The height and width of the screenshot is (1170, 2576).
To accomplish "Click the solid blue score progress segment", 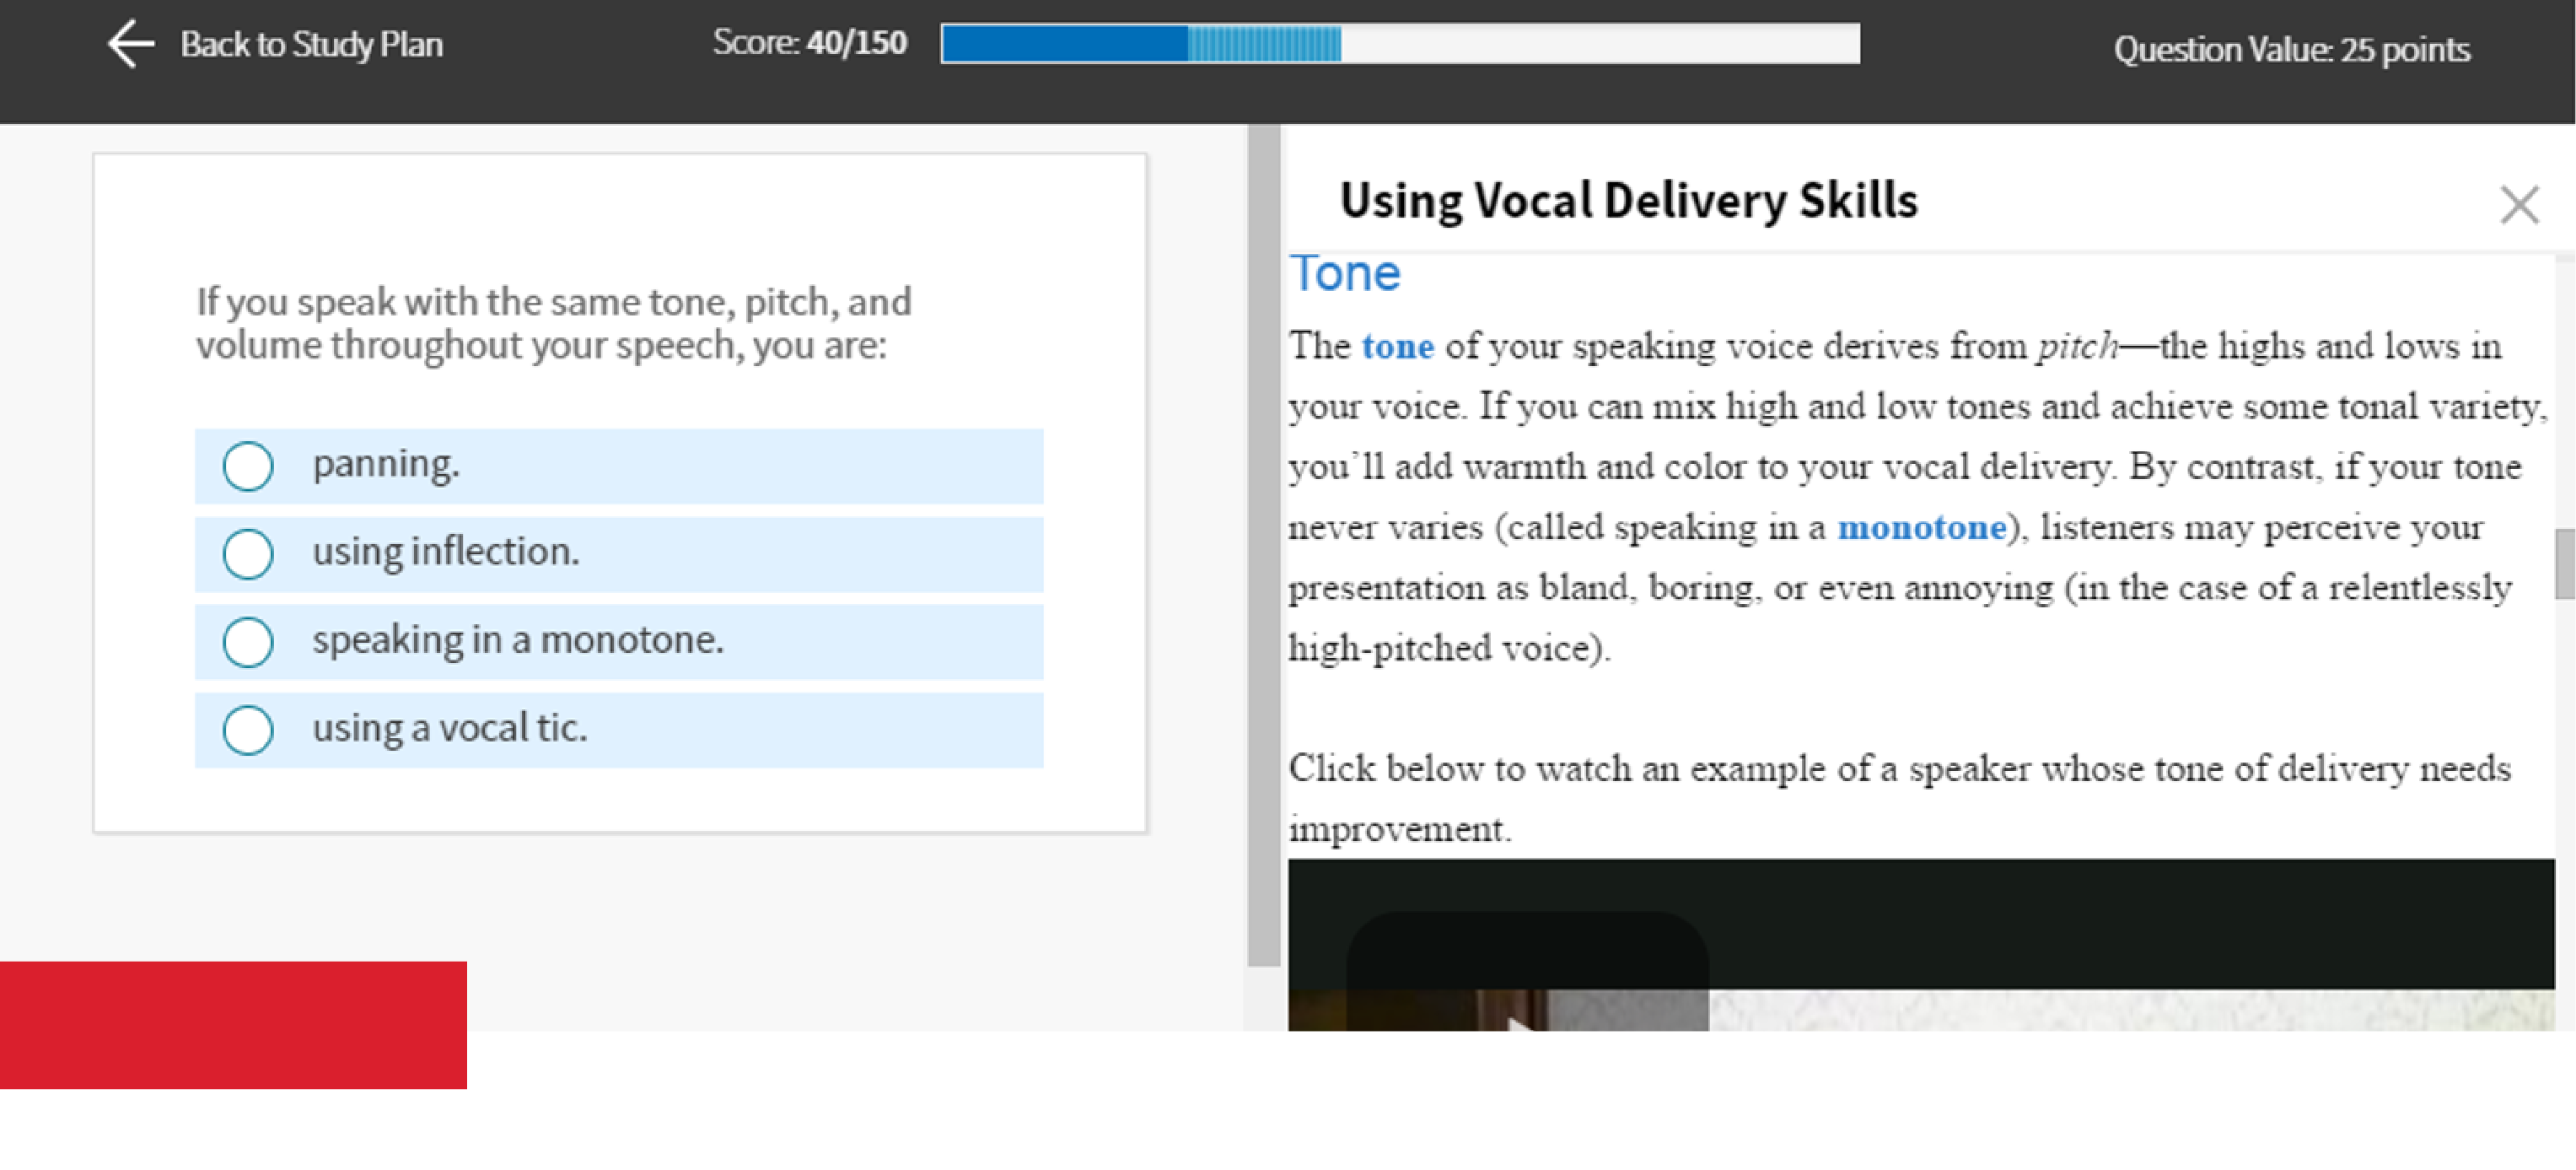I will point(1064,45).
